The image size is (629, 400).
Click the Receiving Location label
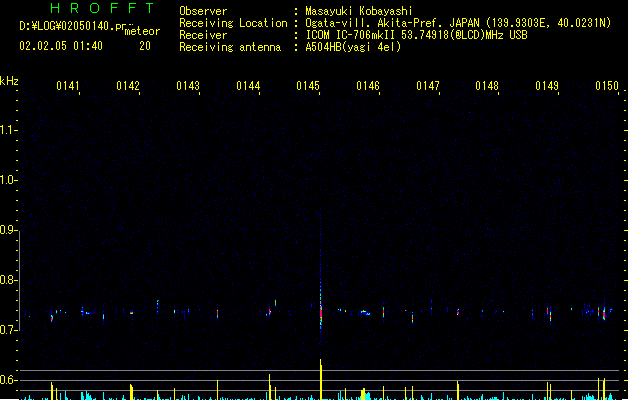(233, 23)
